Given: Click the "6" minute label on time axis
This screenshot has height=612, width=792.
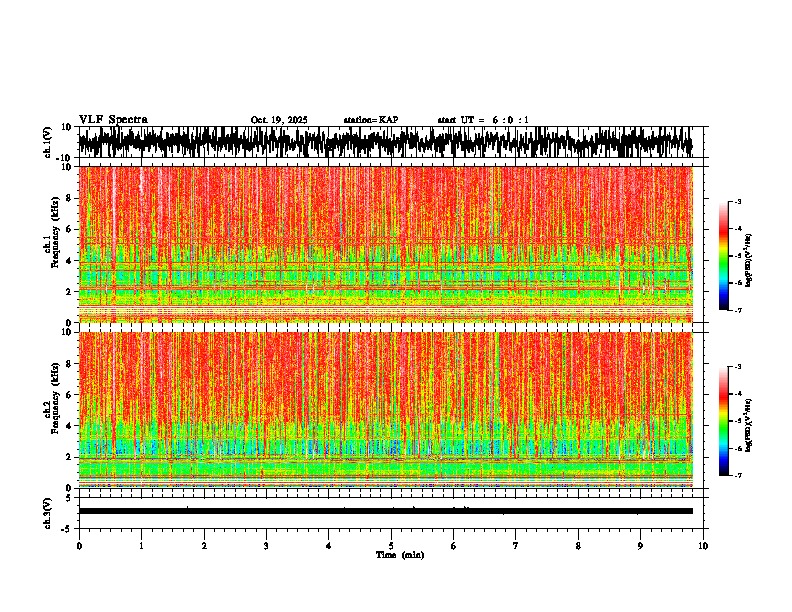Looking at the screenshot, I should click(454, 546).
